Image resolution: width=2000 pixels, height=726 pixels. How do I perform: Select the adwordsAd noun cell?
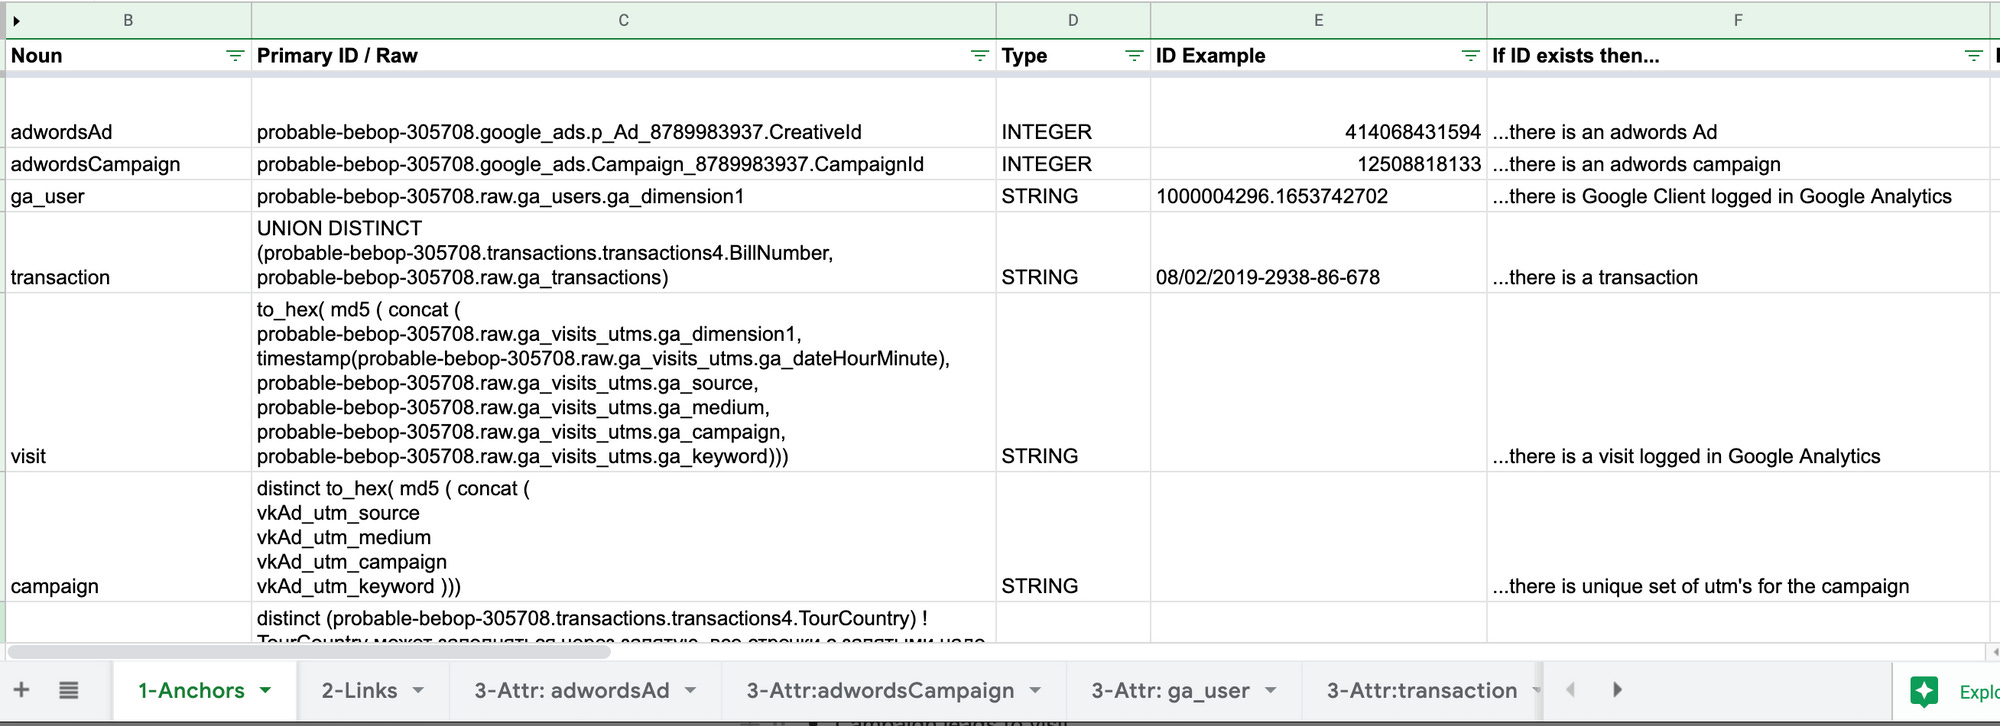[x=128, y=112]
